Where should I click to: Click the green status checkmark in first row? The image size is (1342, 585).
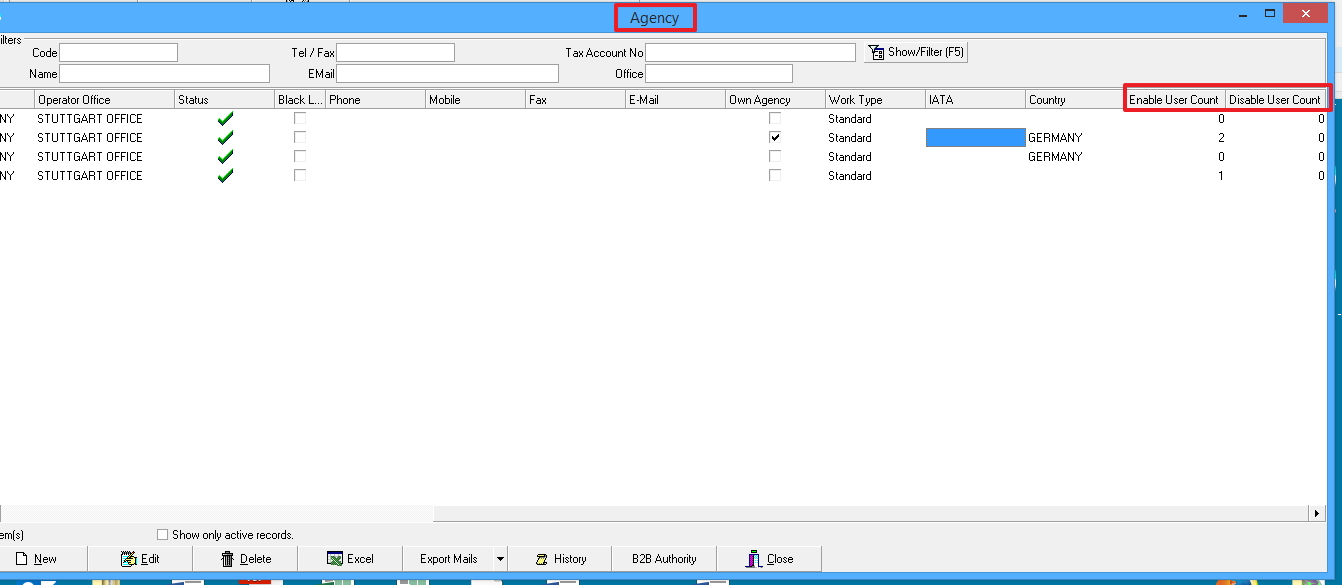coord(225,119)
